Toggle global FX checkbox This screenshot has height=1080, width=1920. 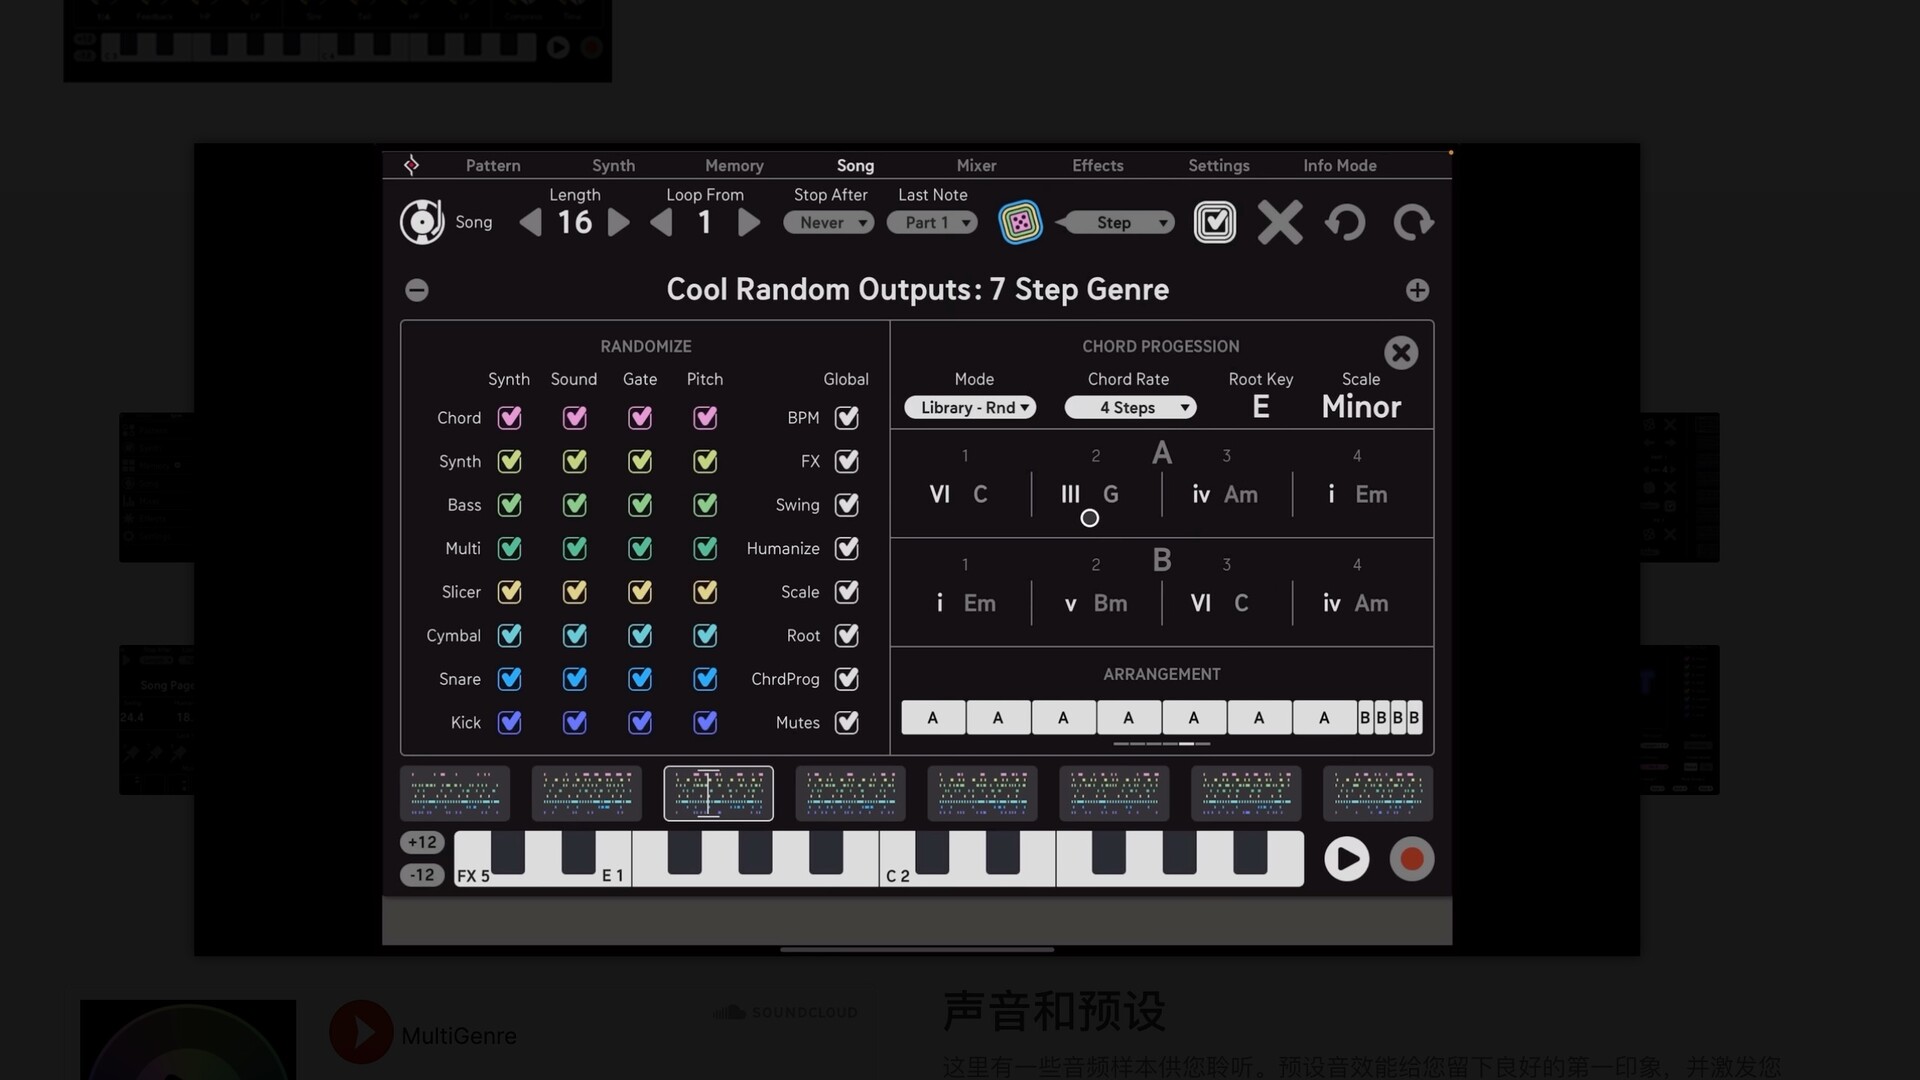click(x=847, y=461)
